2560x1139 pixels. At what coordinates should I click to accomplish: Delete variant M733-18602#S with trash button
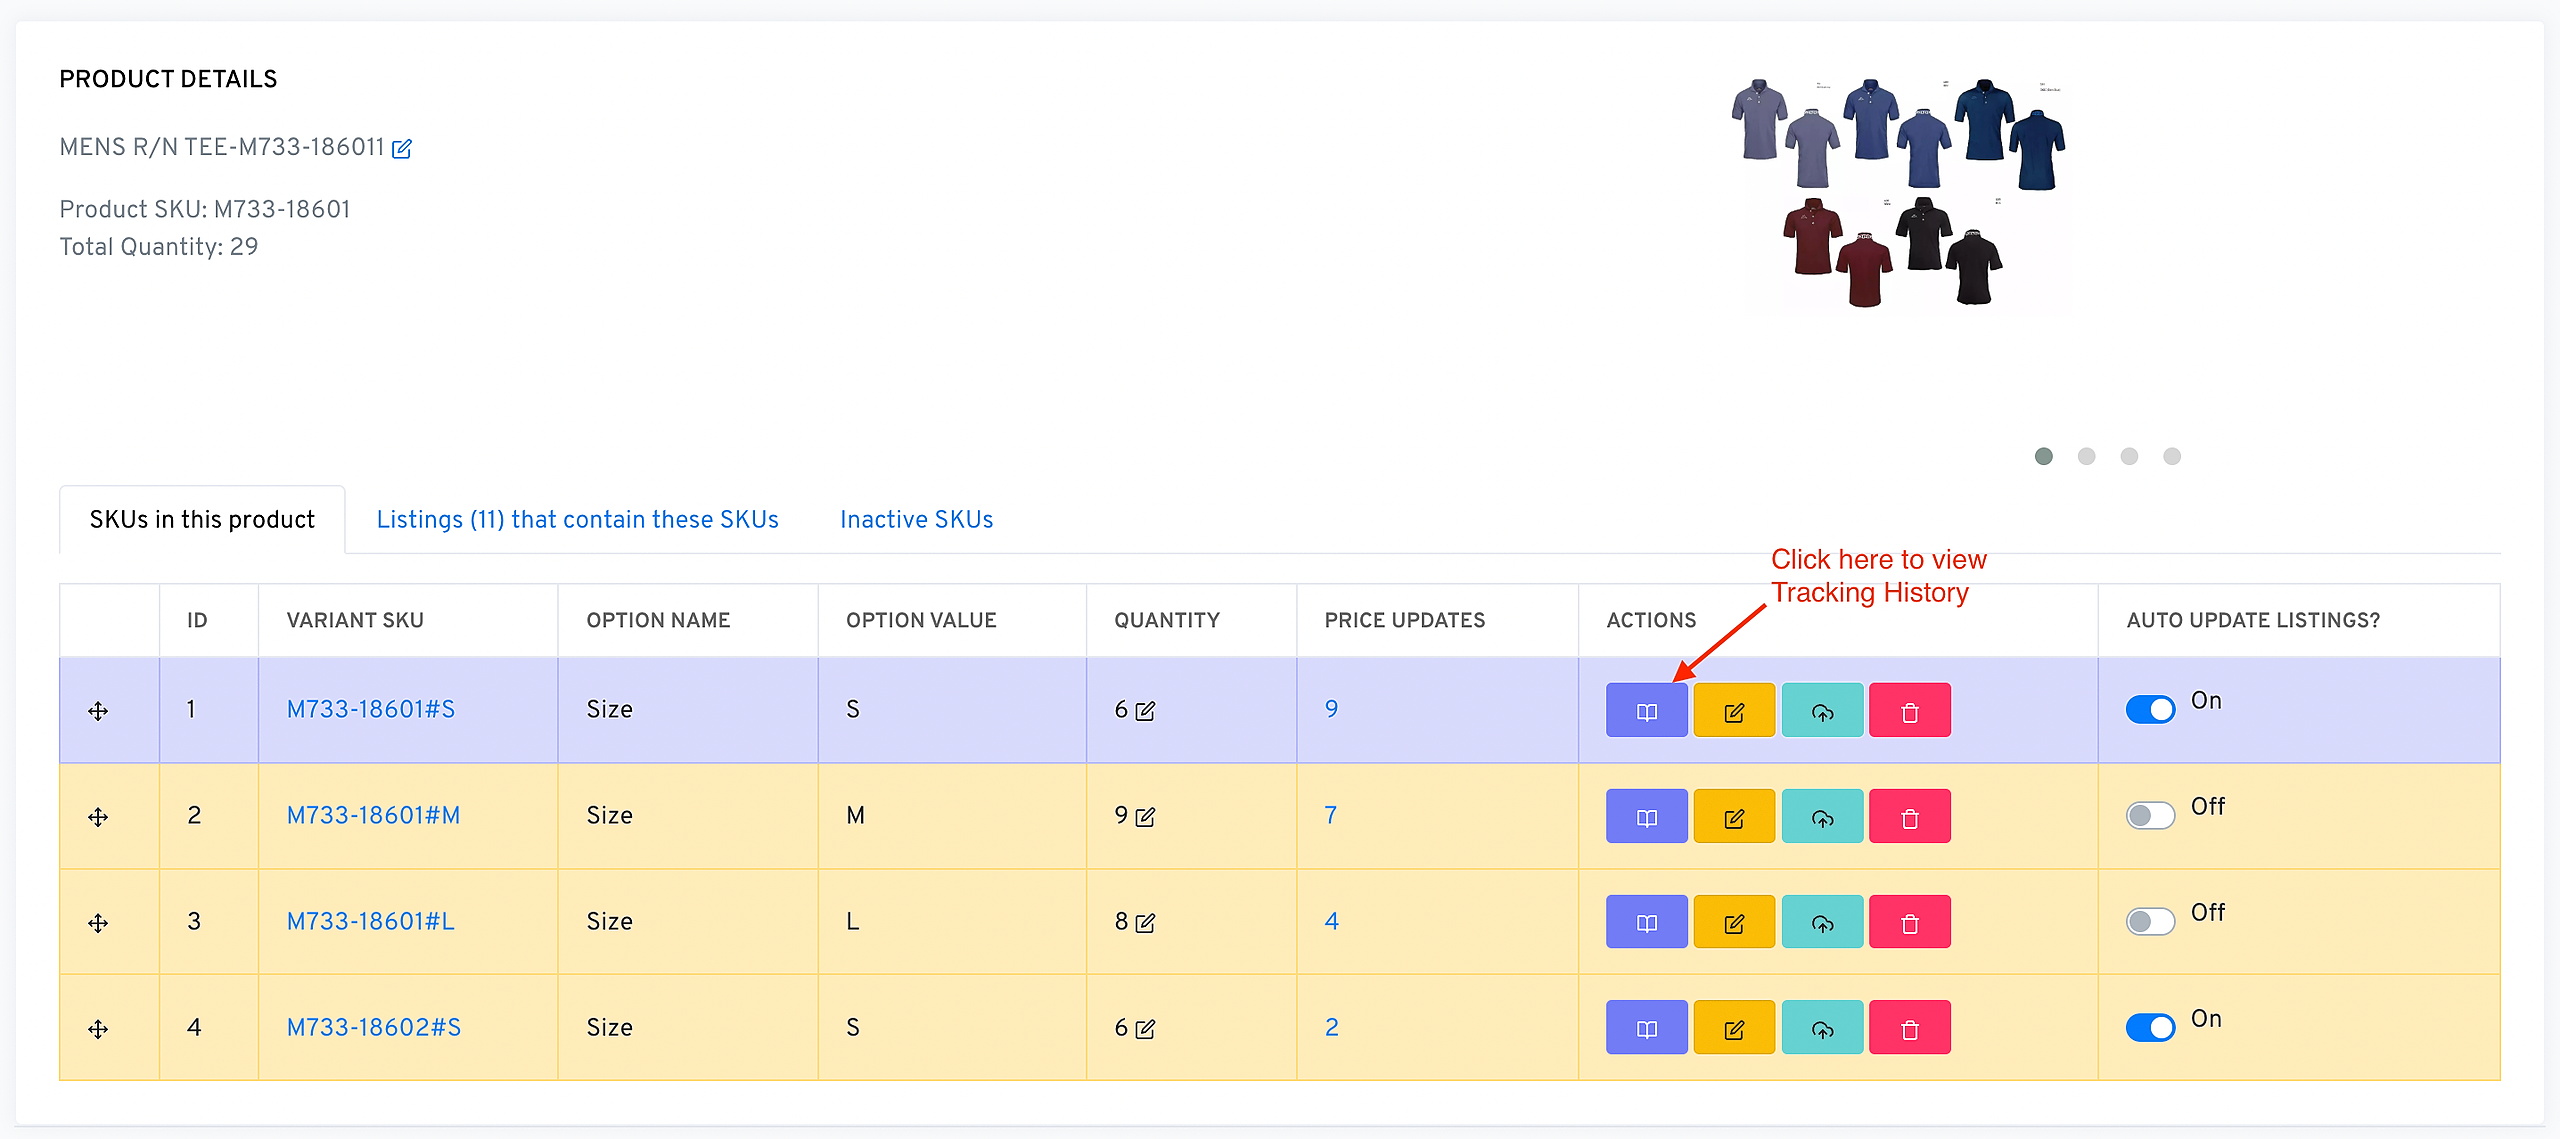1909,1029
